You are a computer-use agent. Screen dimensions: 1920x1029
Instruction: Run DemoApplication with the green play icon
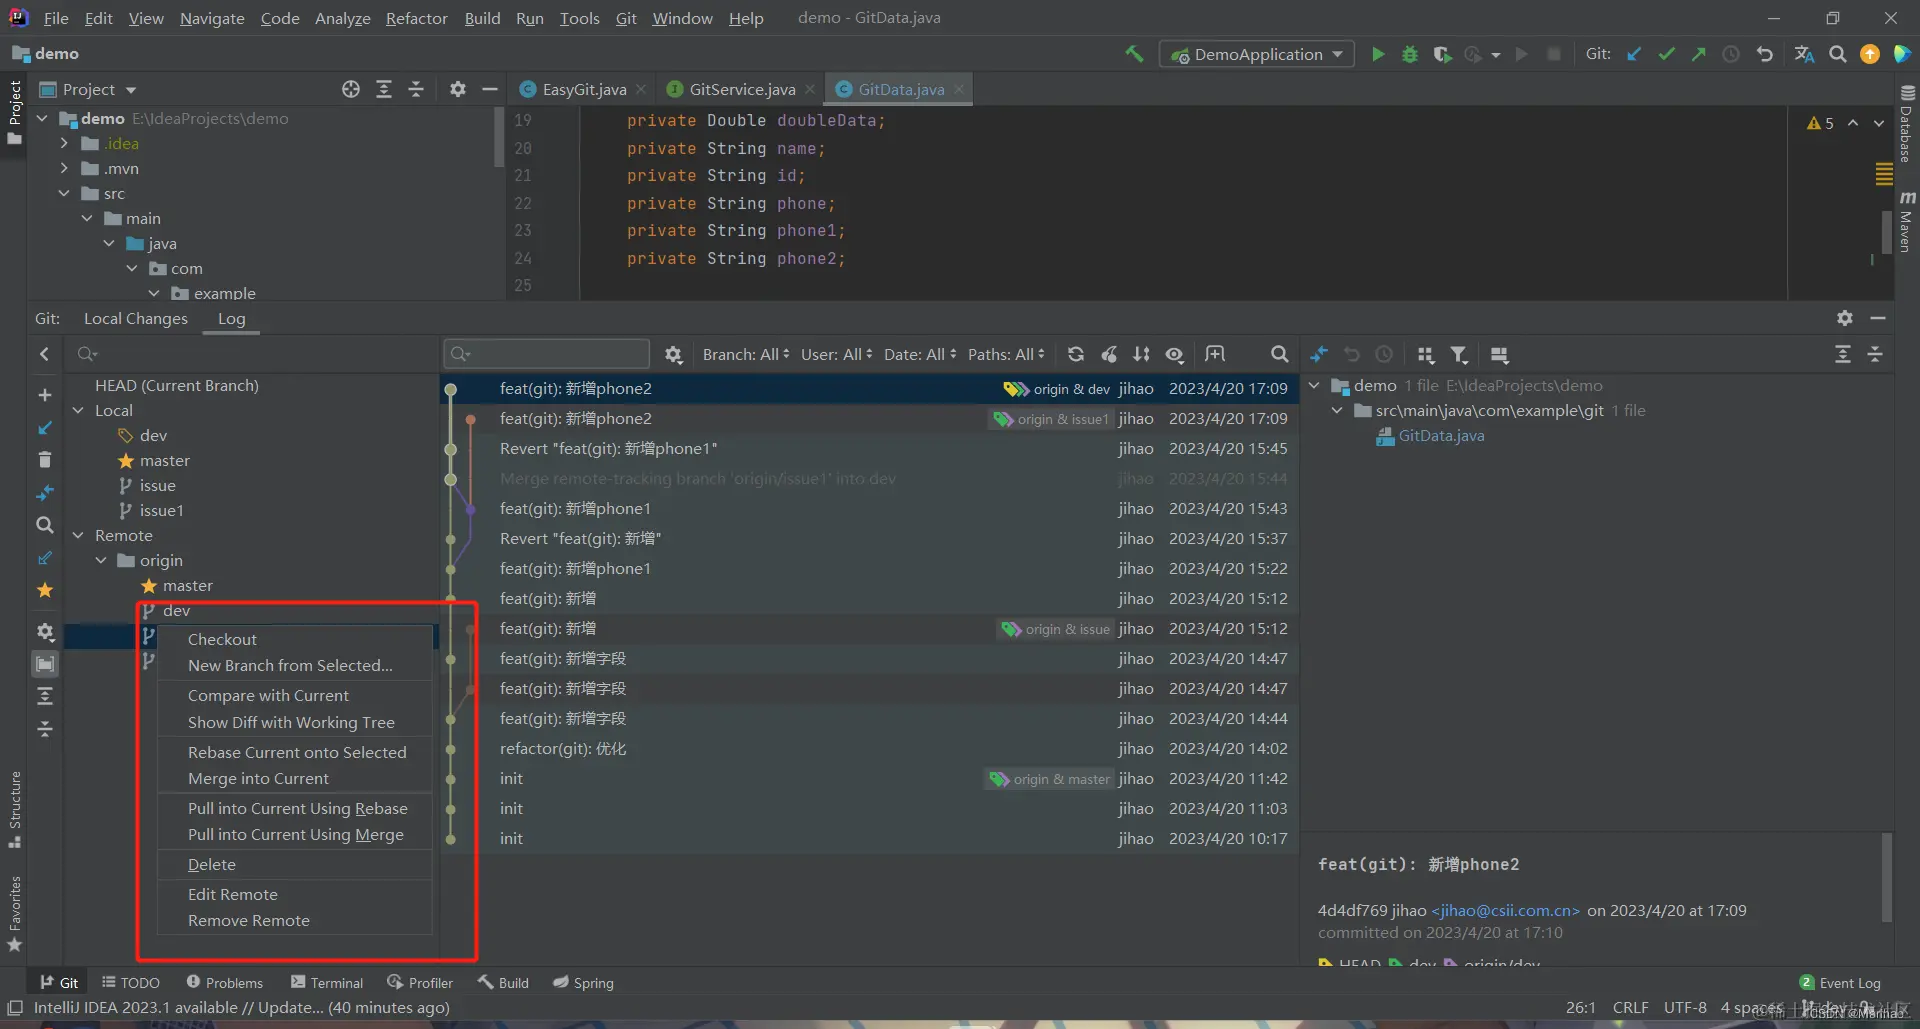click(x=1378, y=54)
